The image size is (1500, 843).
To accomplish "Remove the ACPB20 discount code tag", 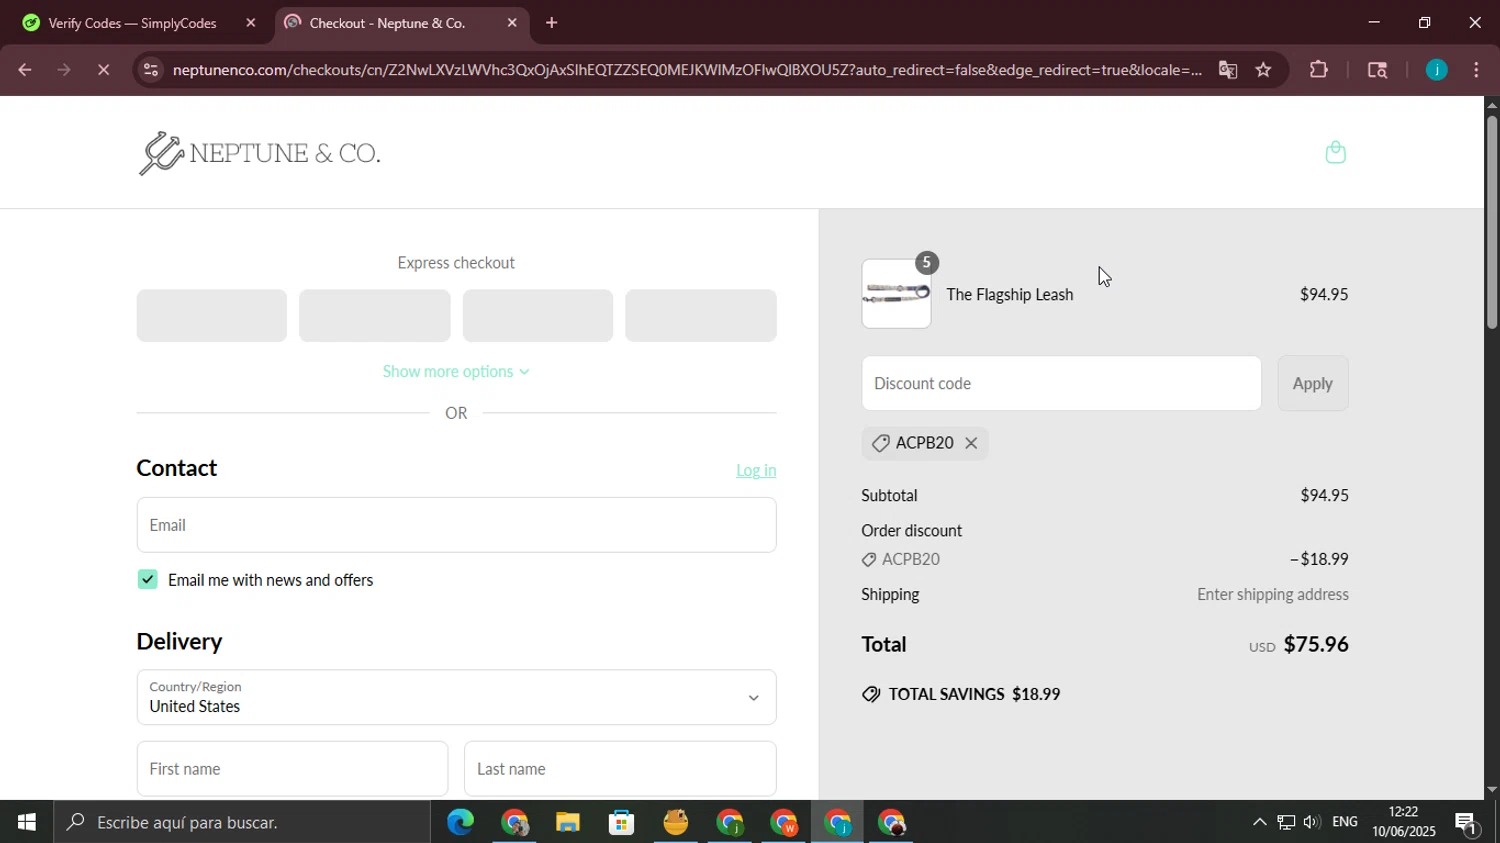I will click(971, 443).
